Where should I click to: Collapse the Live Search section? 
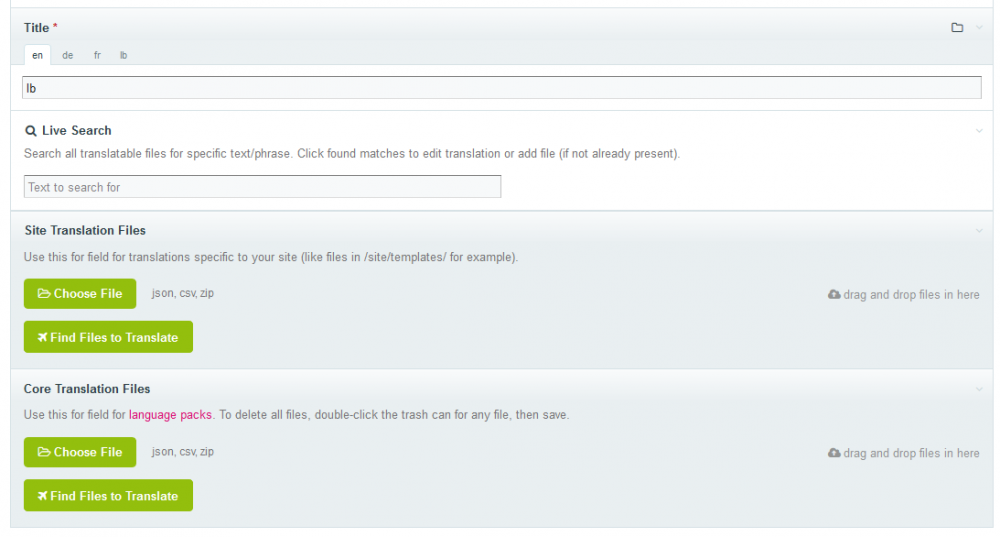(x=980, y=131)
